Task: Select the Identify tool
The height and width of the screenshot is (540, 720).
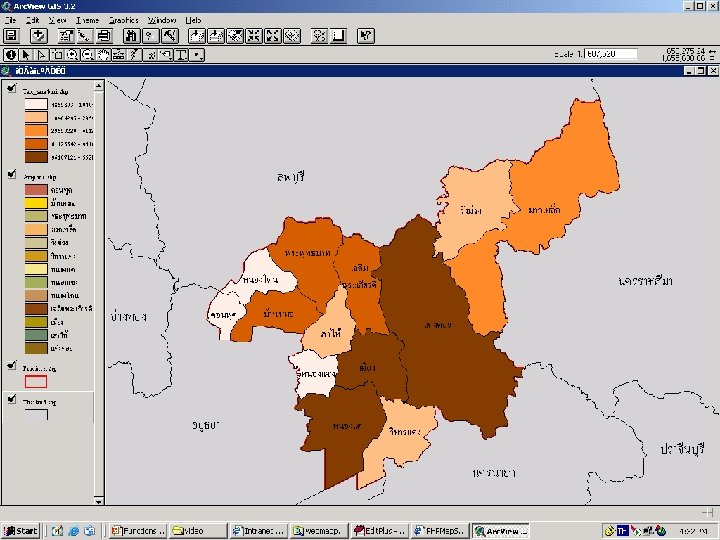Action: (x=11, y=55)
